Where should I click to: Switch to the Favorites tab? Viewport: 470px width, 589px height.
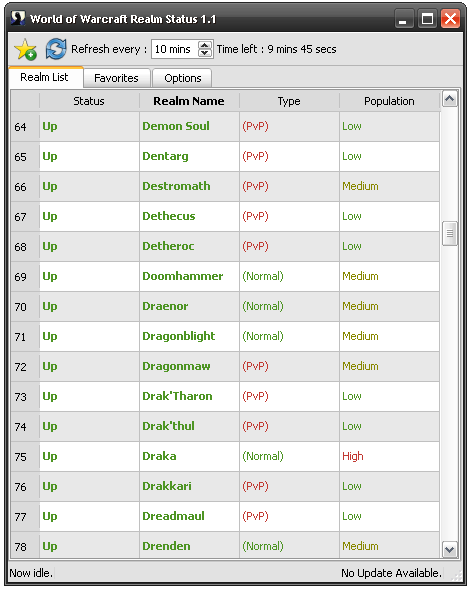tap(116, 78)
